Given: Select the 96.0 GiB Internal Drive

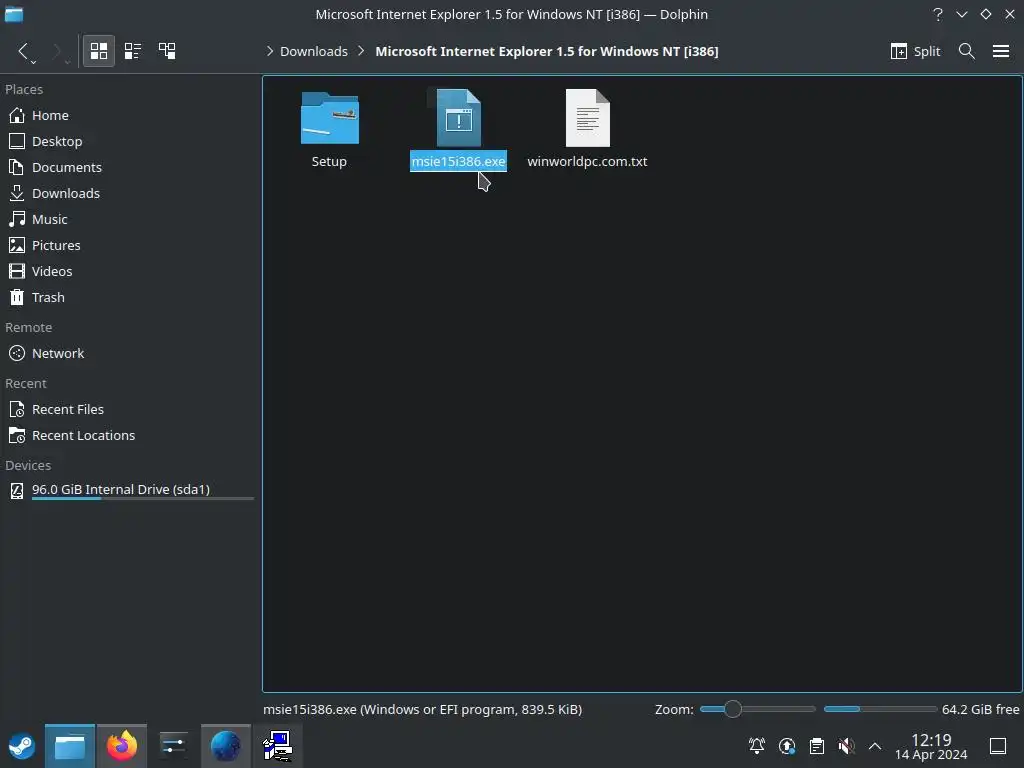Looking at the screenshot, I should 131,490.
